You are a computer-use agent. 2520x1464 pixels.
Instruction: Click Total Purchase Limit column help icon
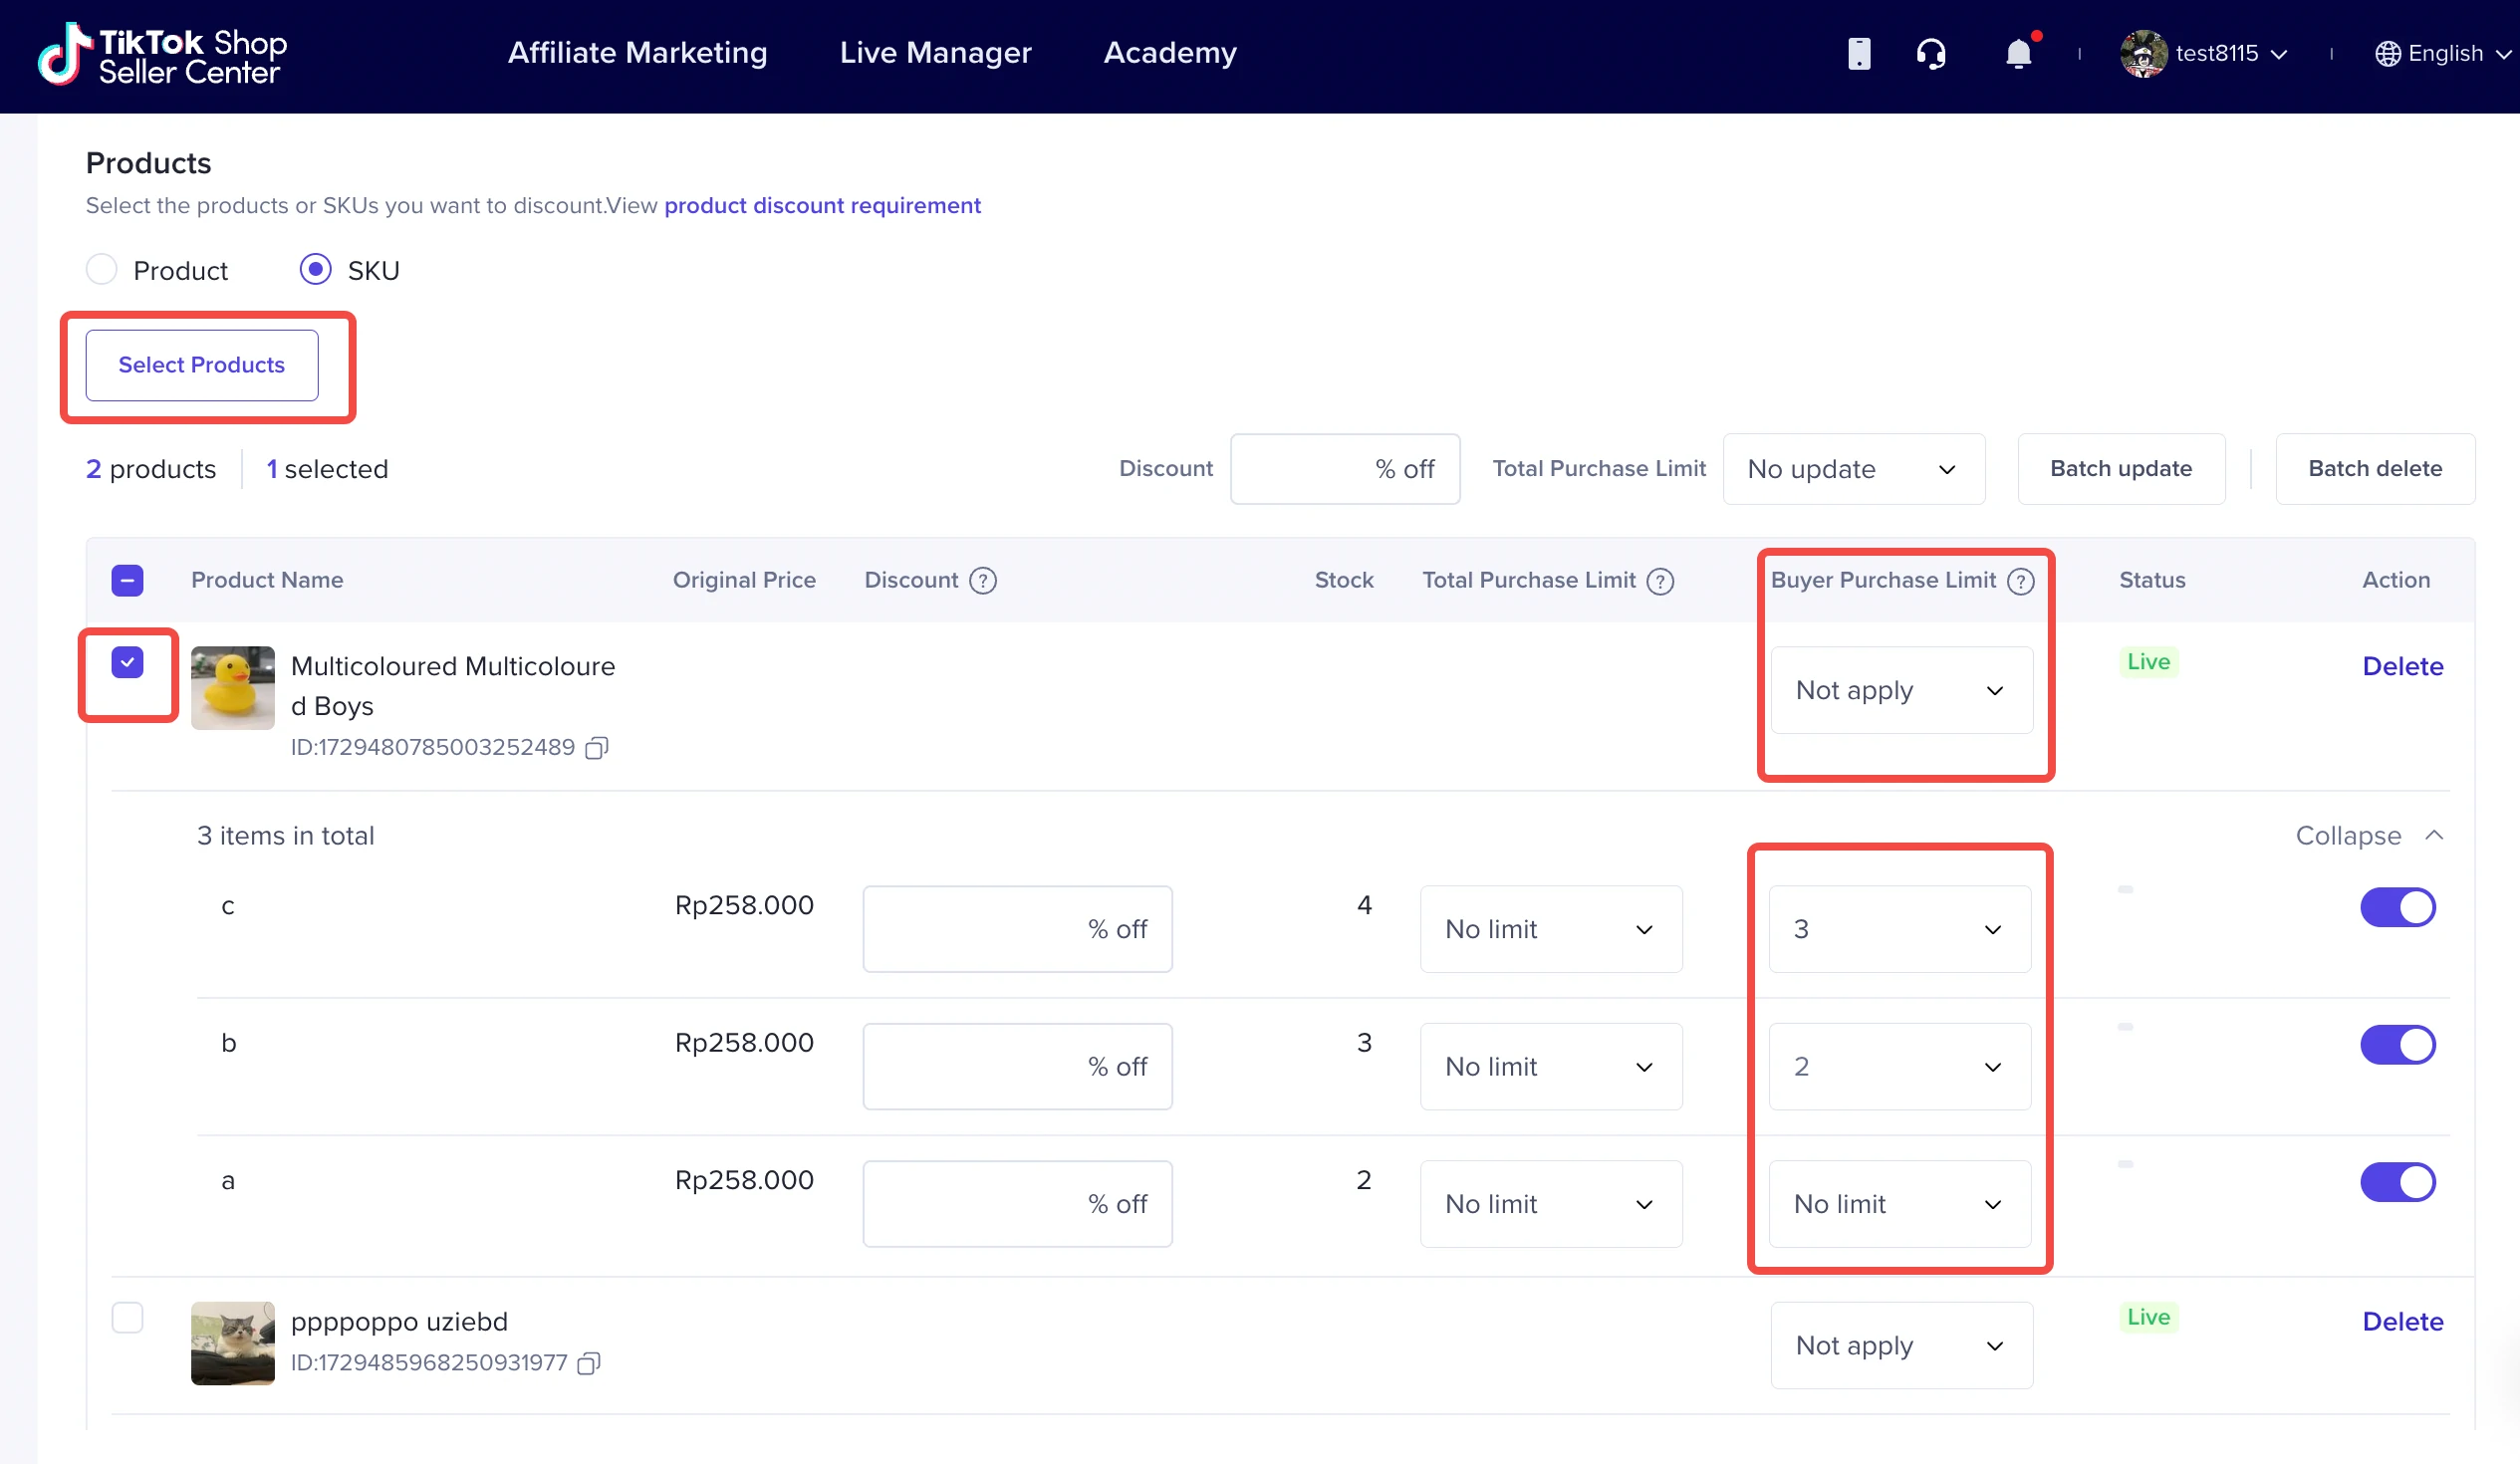point(1660,581)
